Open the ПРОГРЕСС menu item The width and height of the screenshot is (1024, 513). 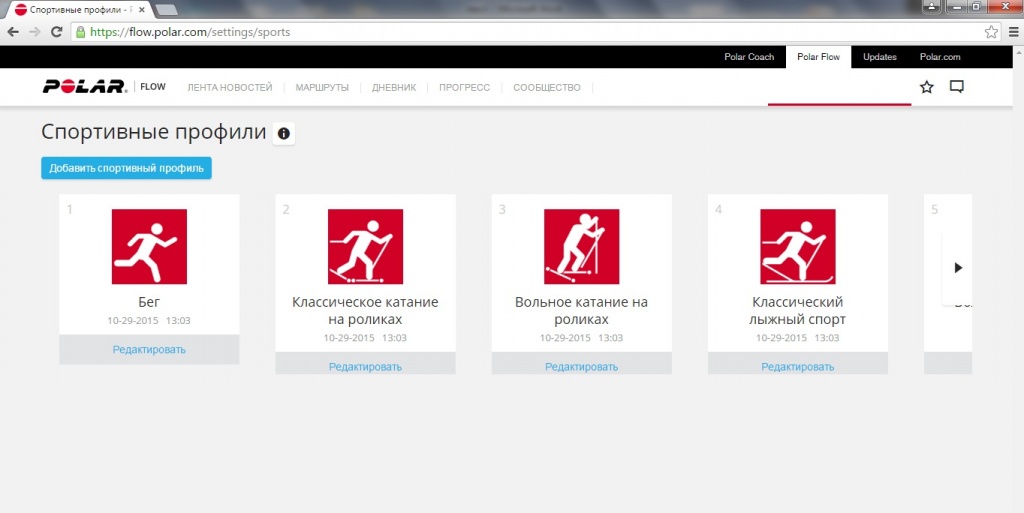(x=464, y=87)
